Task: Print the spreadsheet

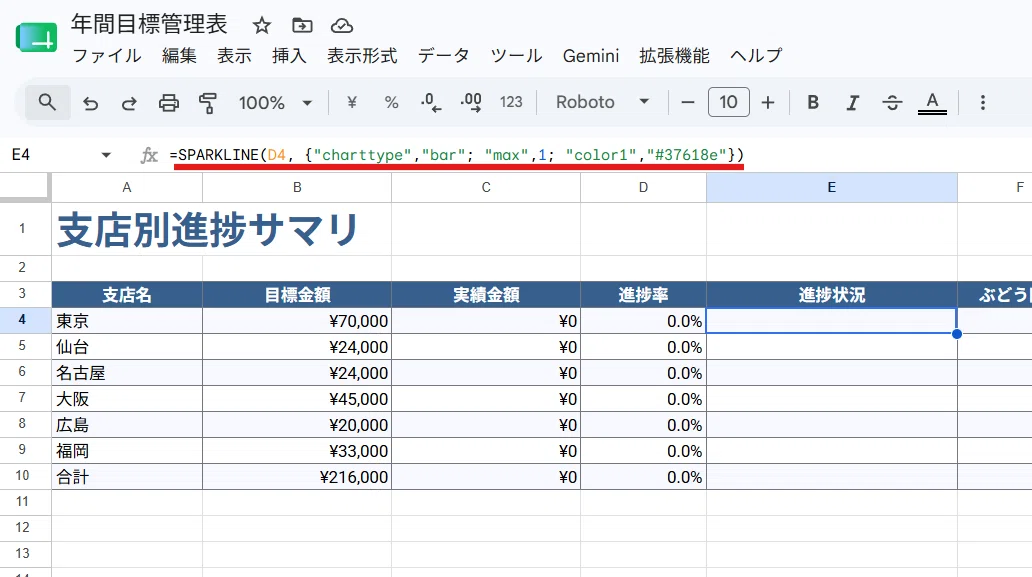Action: pyautogui.click(x=168, y=103)
